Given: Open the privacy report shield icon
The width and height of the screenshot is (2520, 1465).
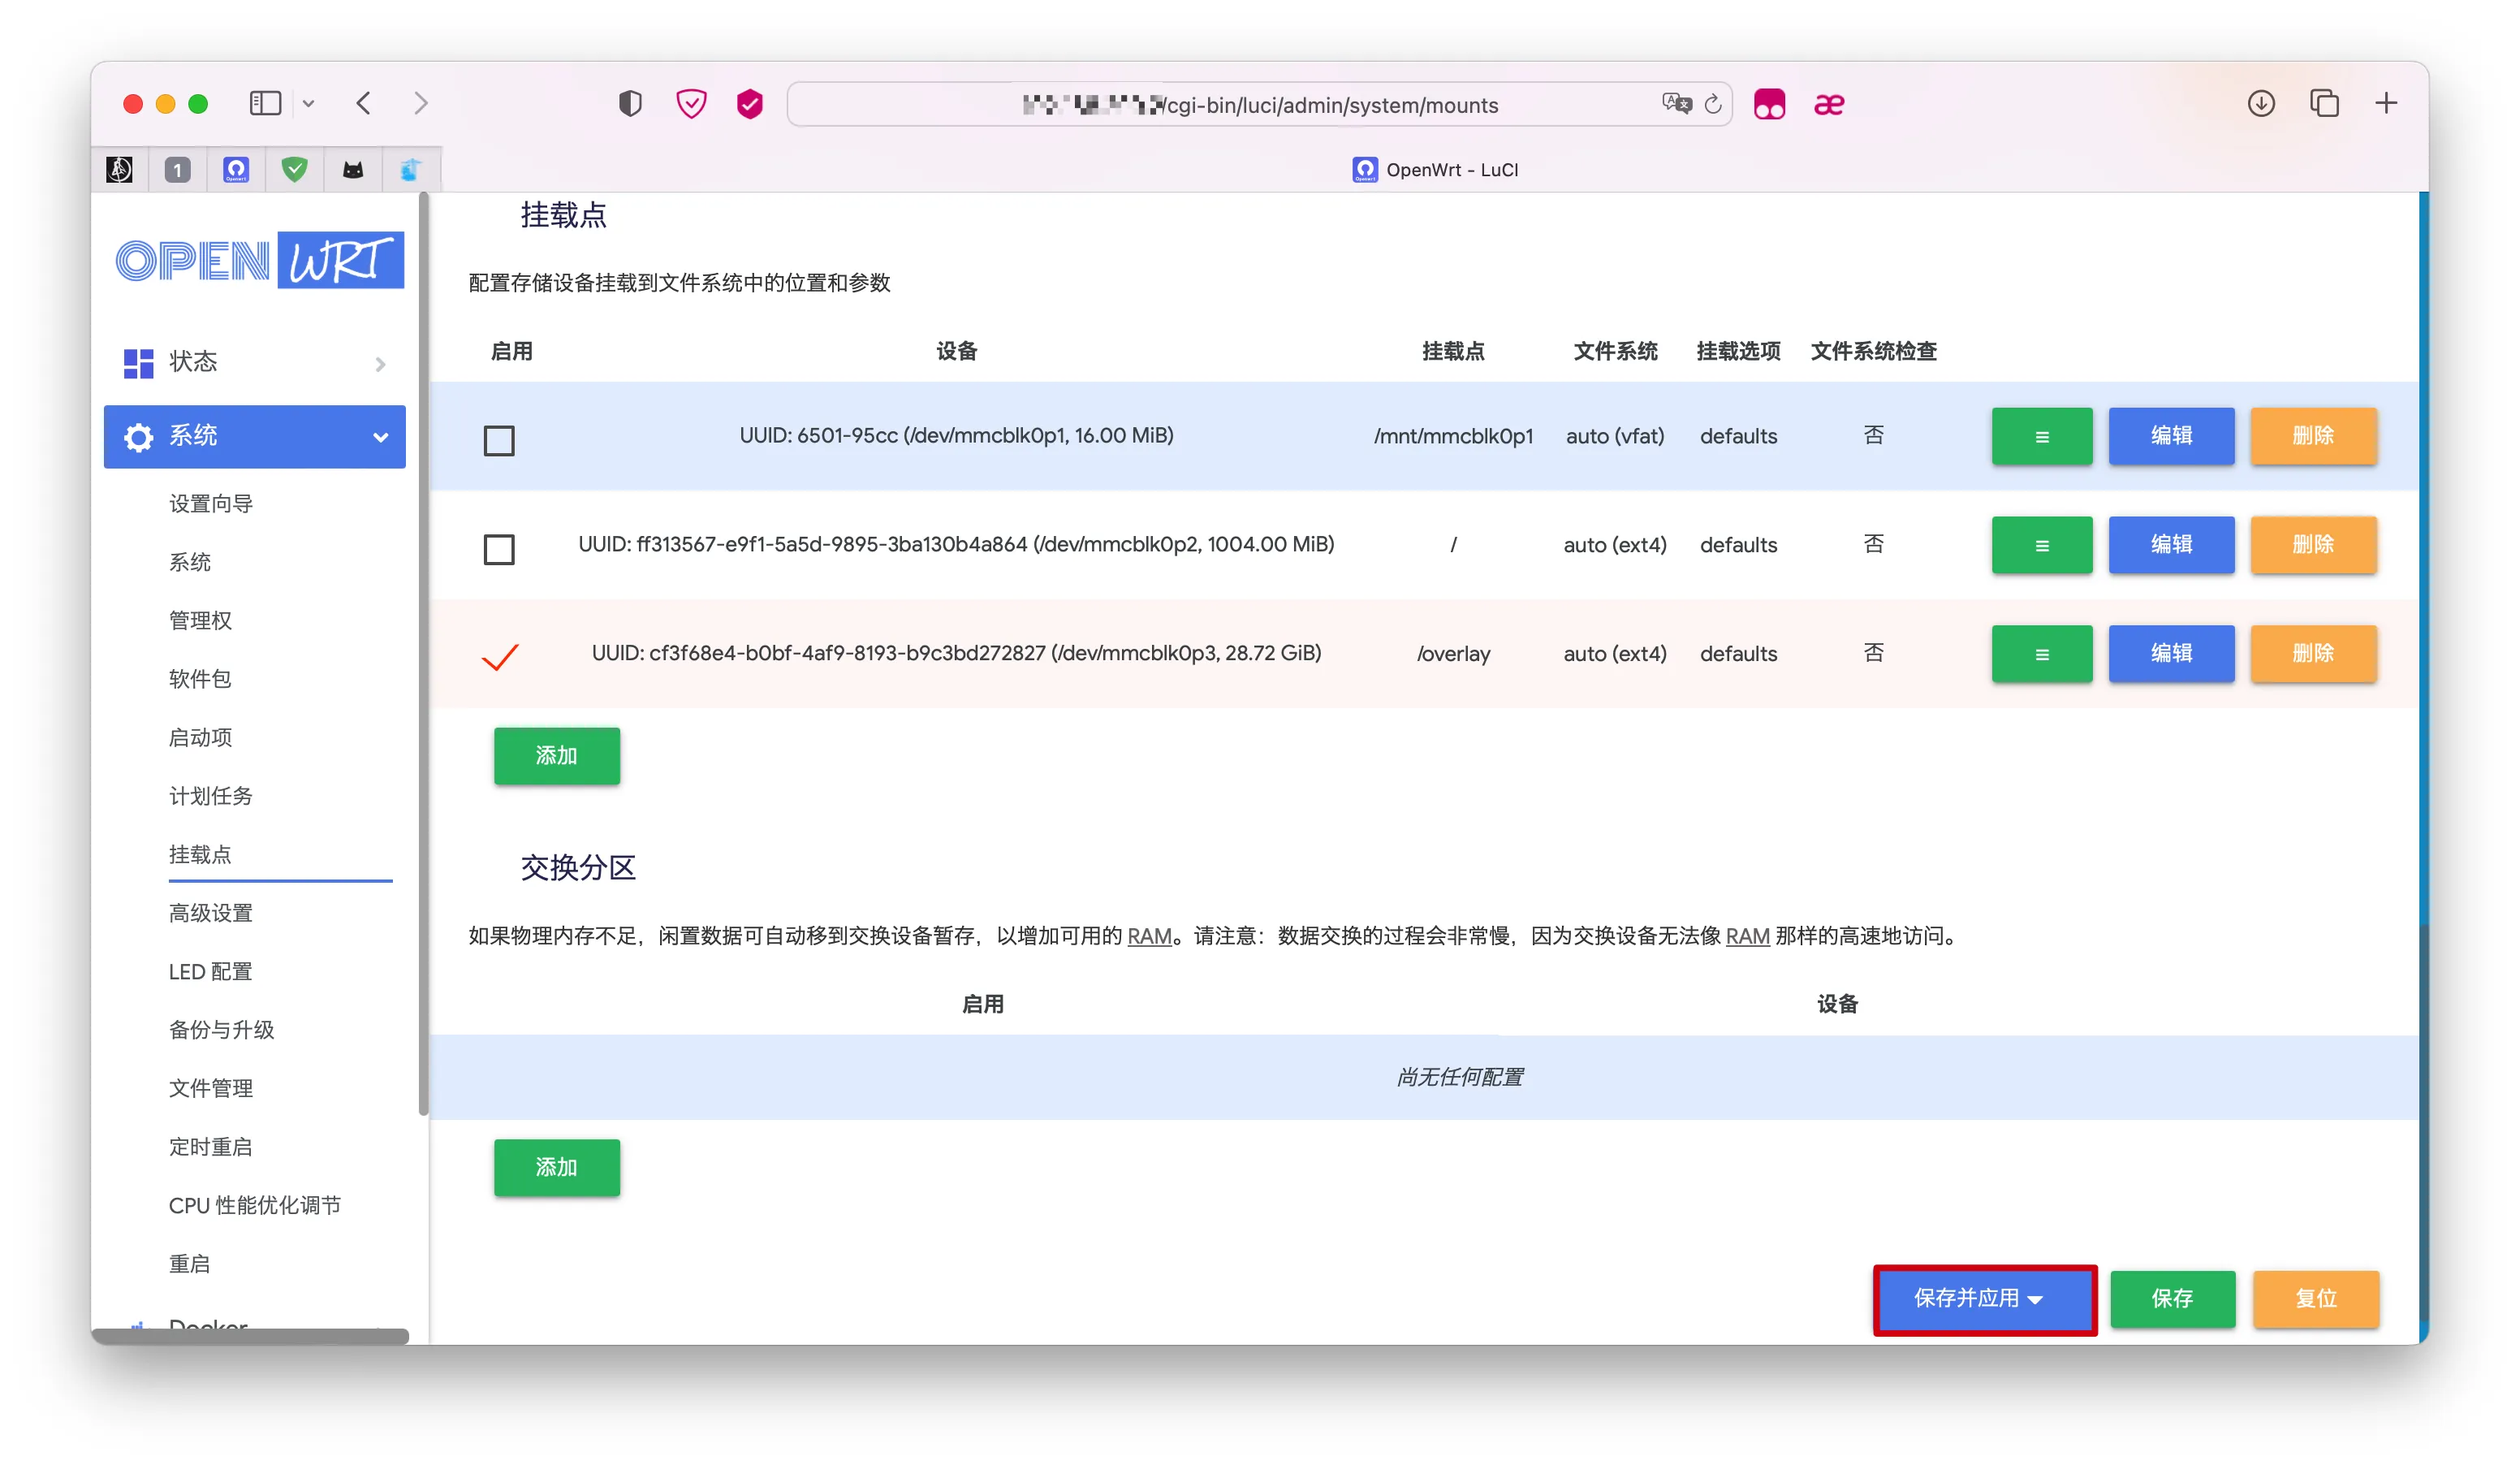Looking at the screenshot, I should click(x=630, y=103).
